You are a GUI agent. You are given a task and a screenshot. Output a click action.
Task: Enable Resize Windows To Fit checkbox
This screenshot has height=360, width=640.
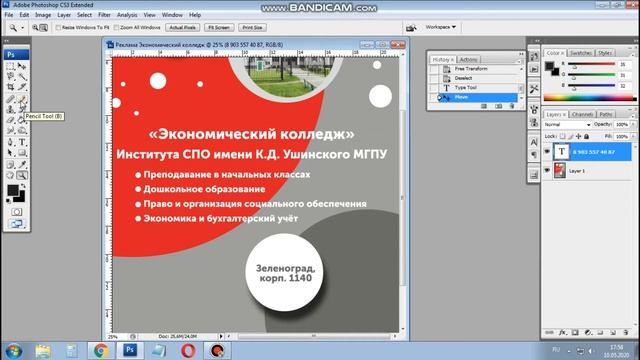(x=58, y=27)
